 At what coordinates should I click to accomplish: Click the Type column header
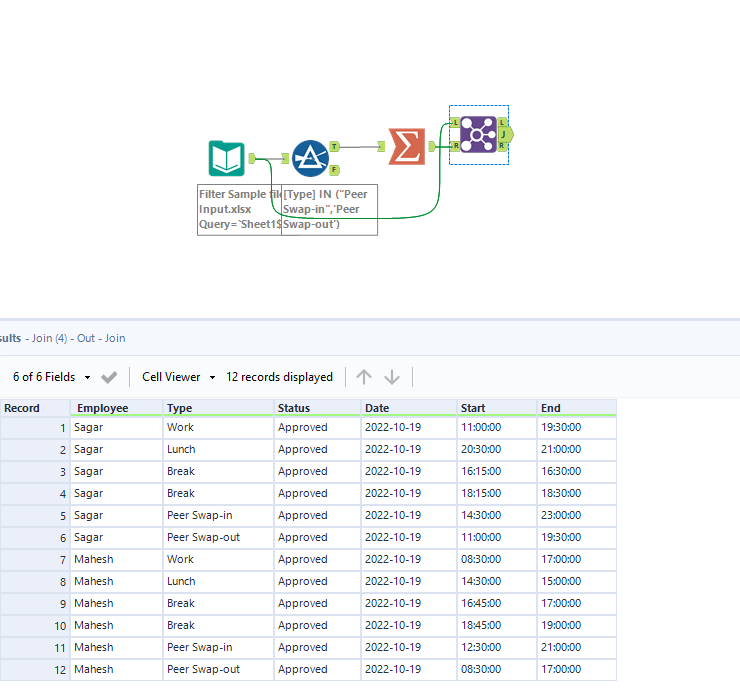[x=219, y=408]
